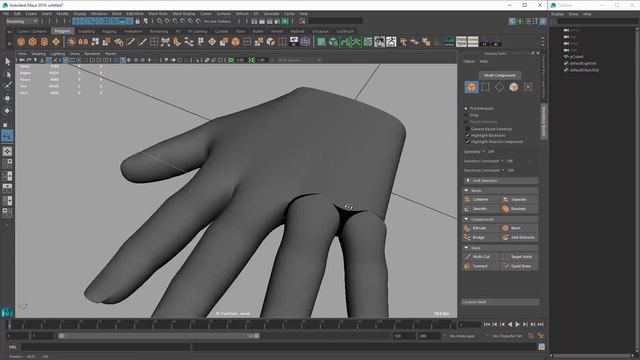
Task: Click the Bevel tool in Components section
Action: pyautogui.click(x=519, y=228)
